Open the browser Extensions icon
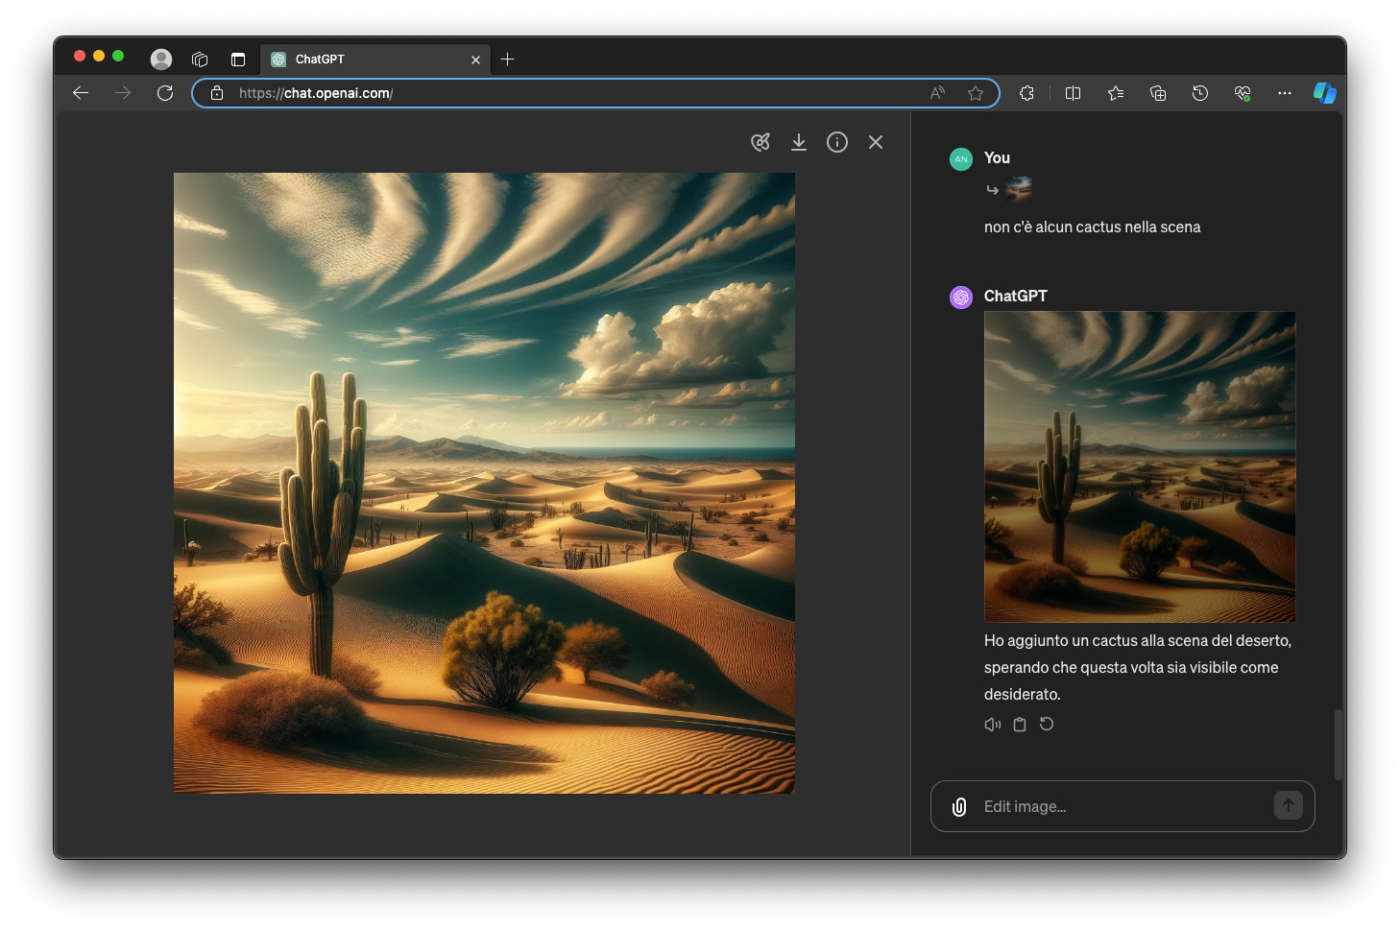 click(x=1026, y=93)
